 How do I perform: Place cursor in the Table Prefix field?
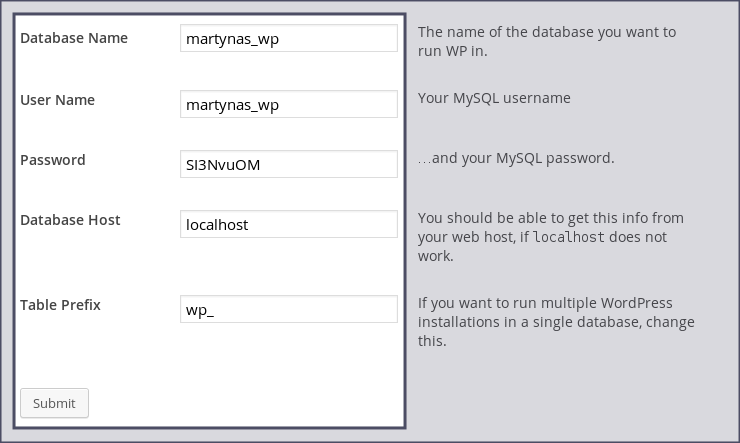point(288,309)
